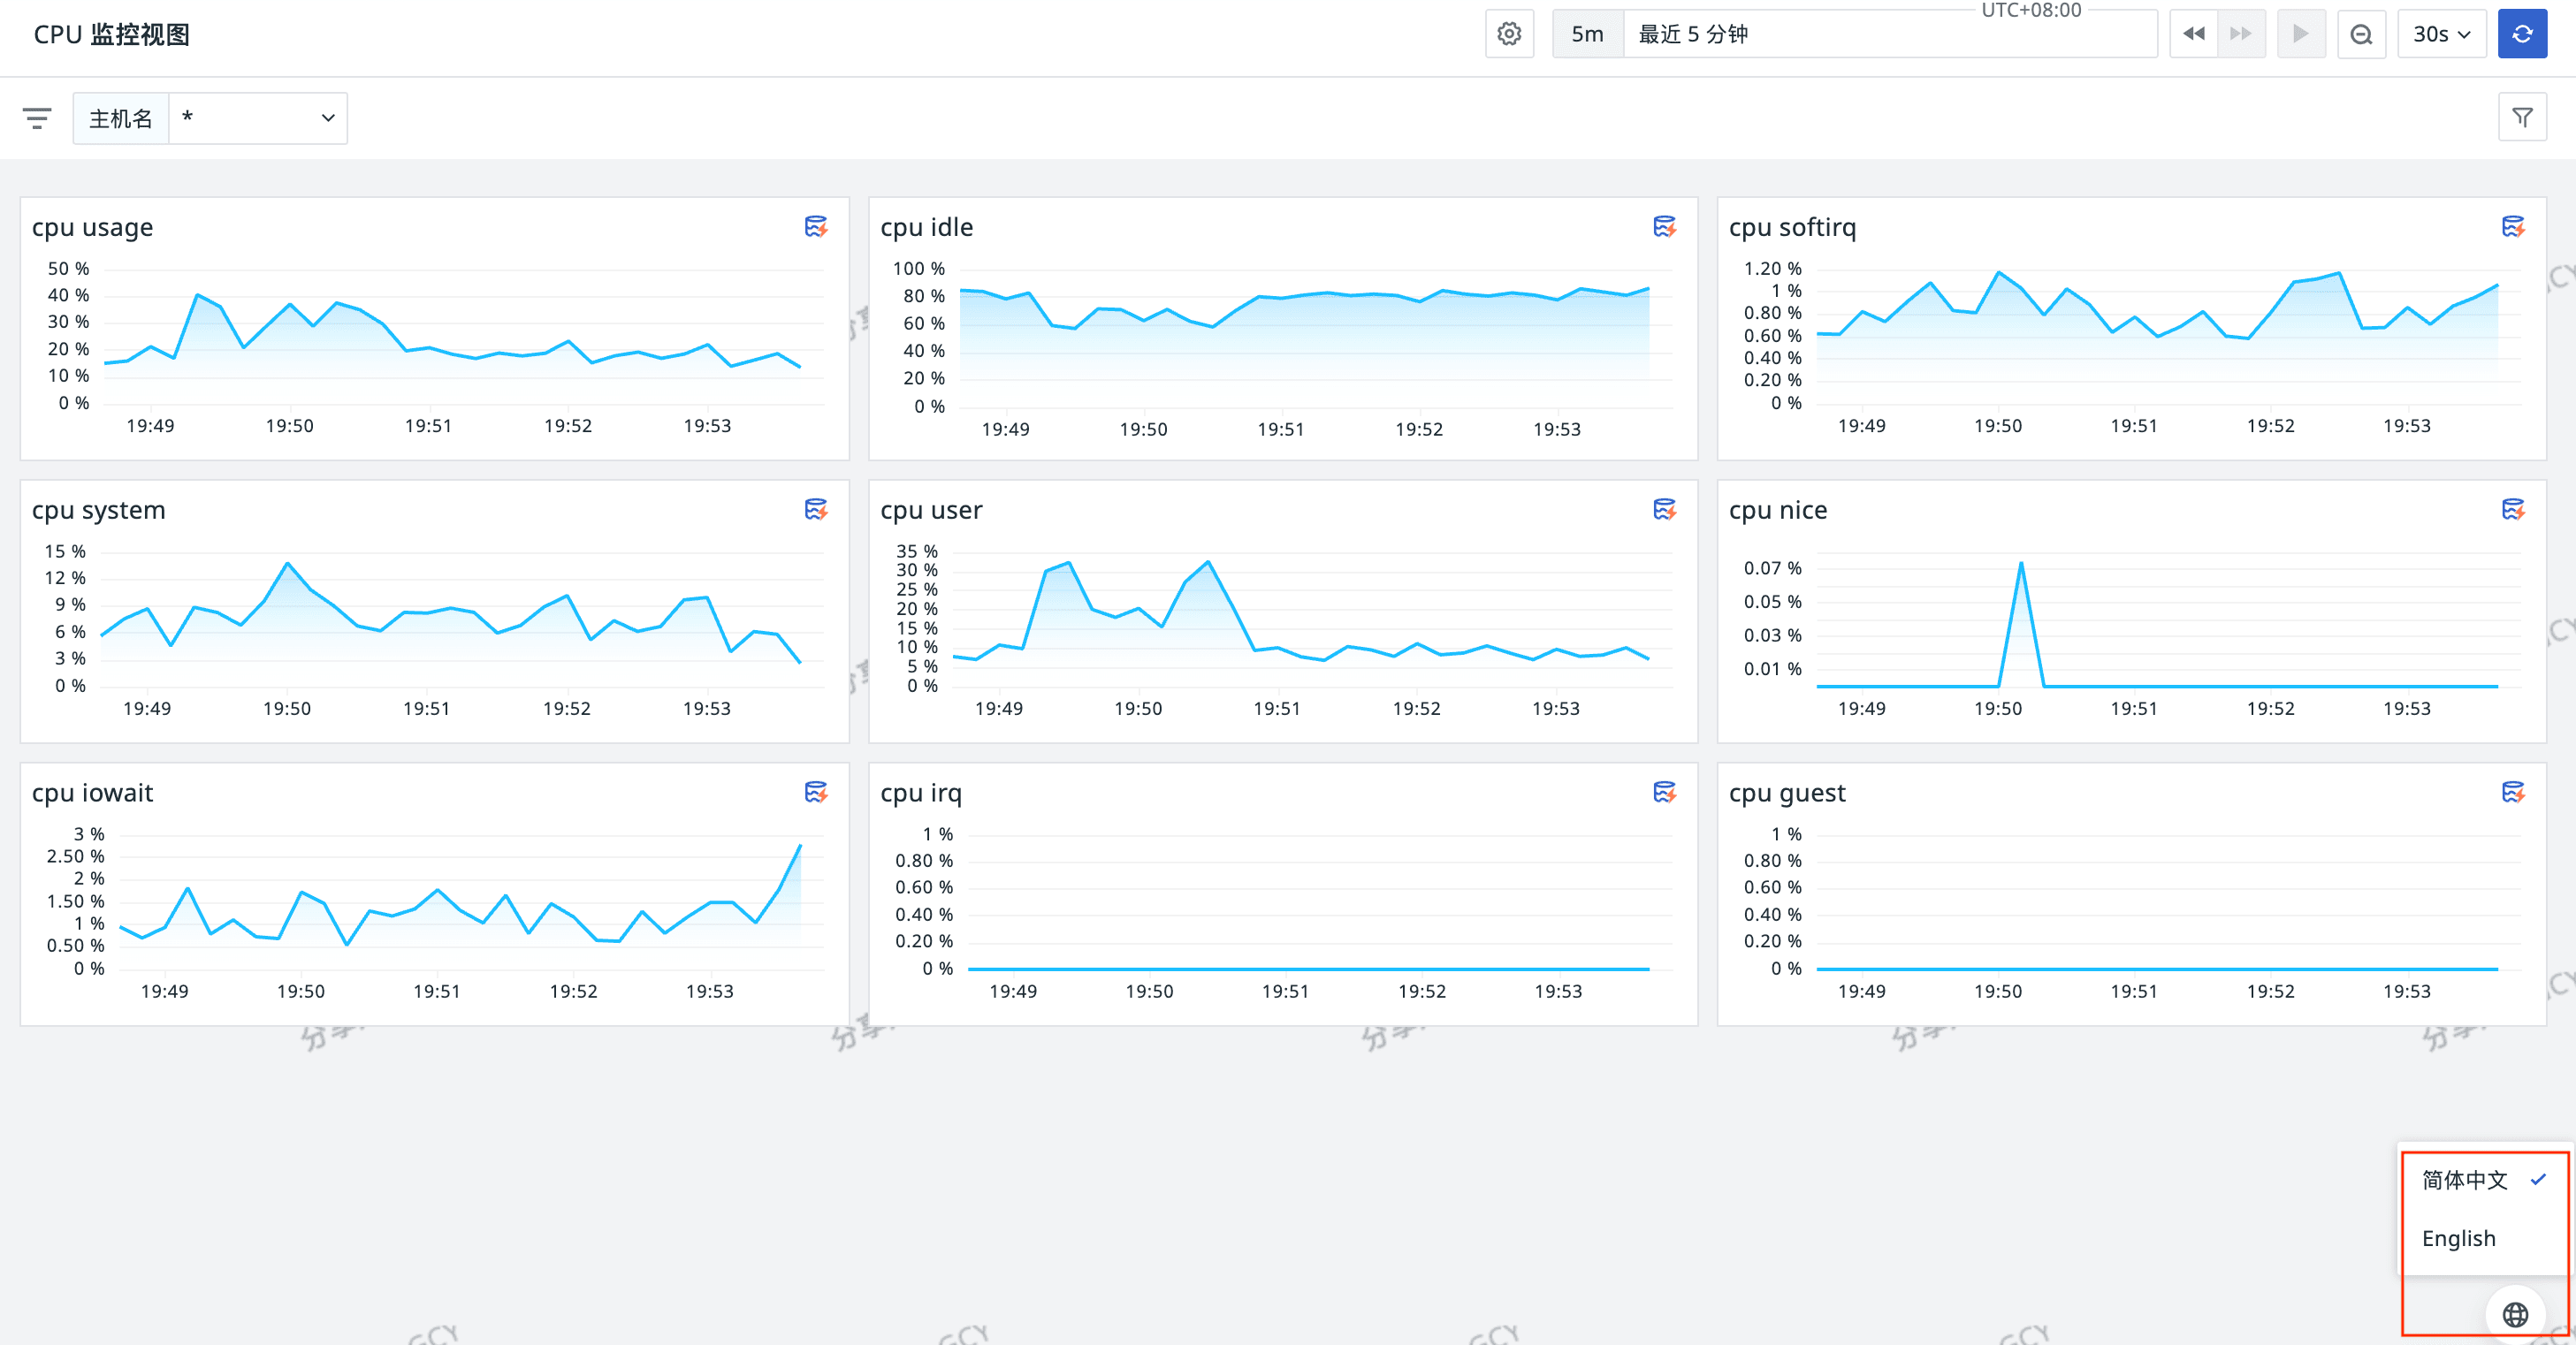The width and height of the screenshot is (2576, 1345).
Task: Select English language option
Action: (x=2458, y=1238)
